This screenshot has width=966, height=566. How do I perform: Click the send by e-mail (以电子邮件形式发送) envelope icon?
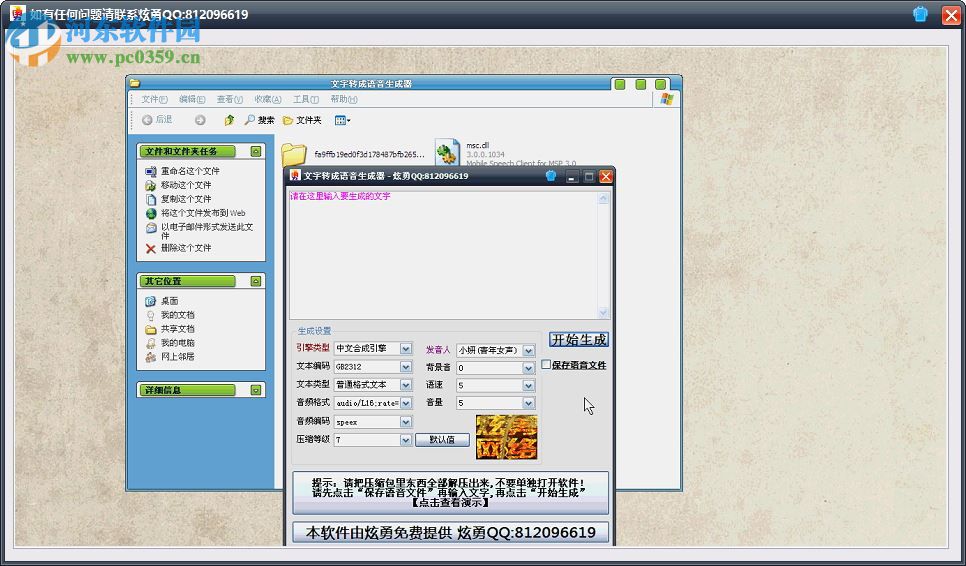coord(151,228)
